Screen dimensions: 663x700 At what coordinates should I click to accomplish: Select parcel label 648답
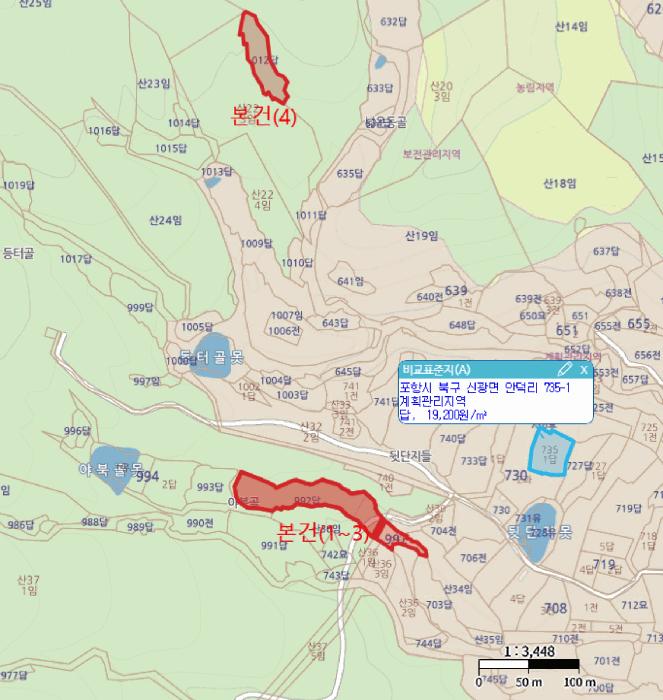462,325
